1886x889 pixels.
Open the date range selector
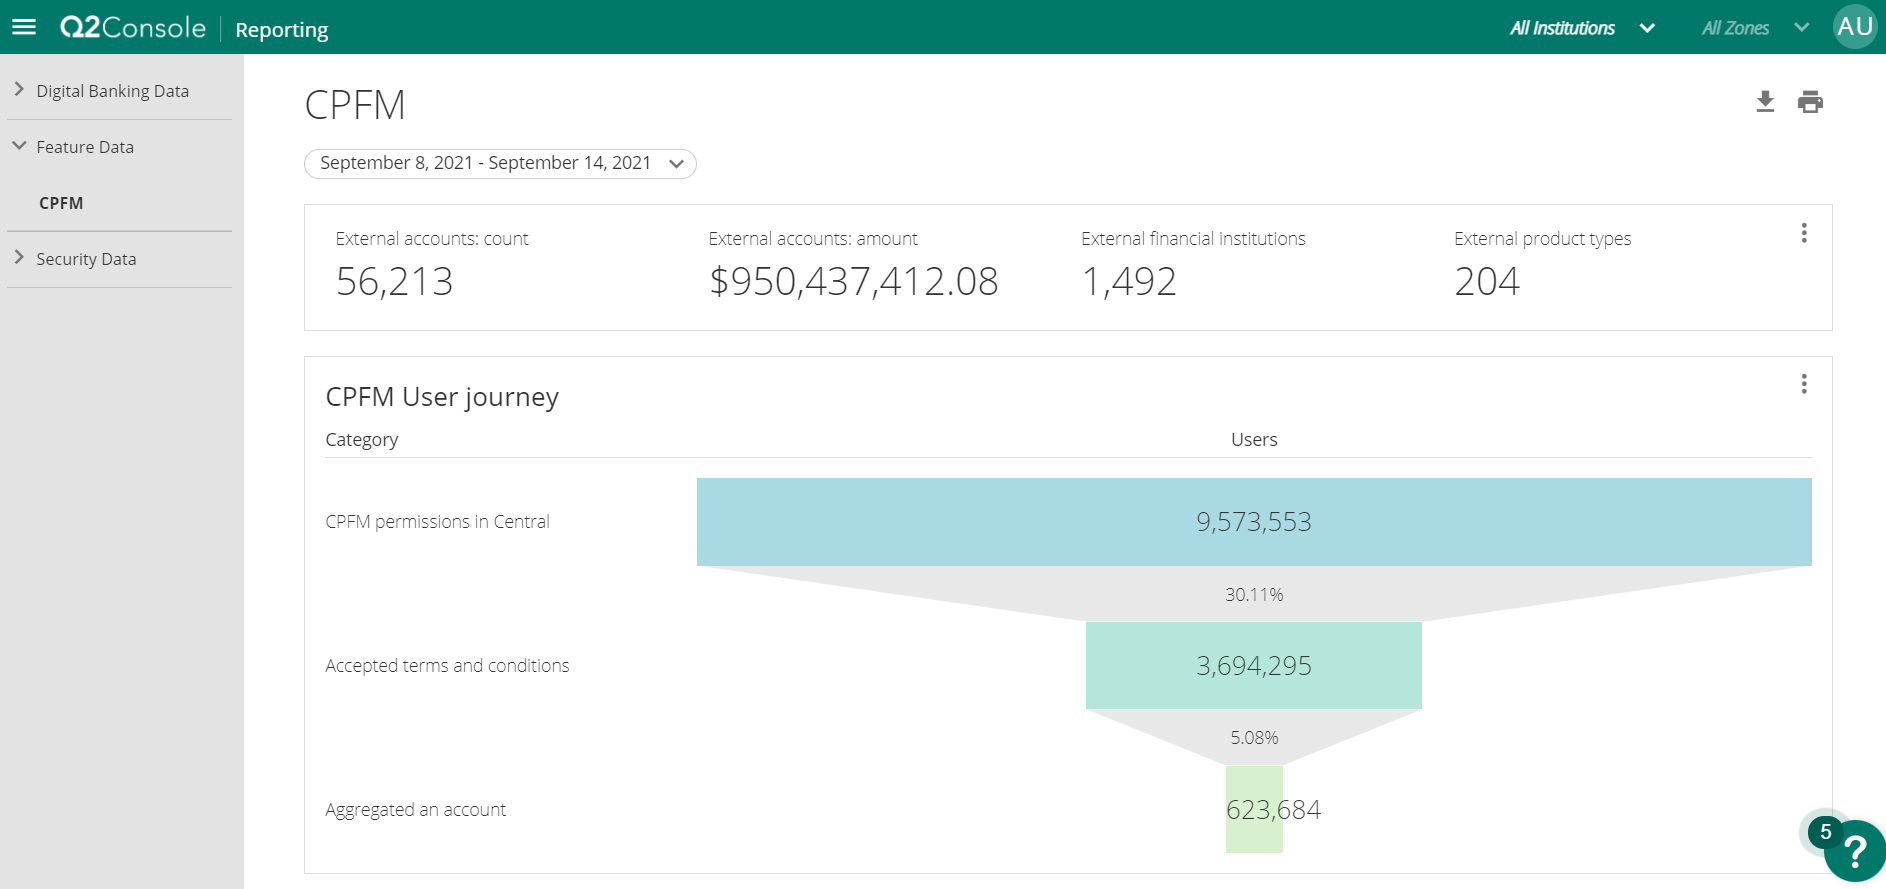(500, 163)
